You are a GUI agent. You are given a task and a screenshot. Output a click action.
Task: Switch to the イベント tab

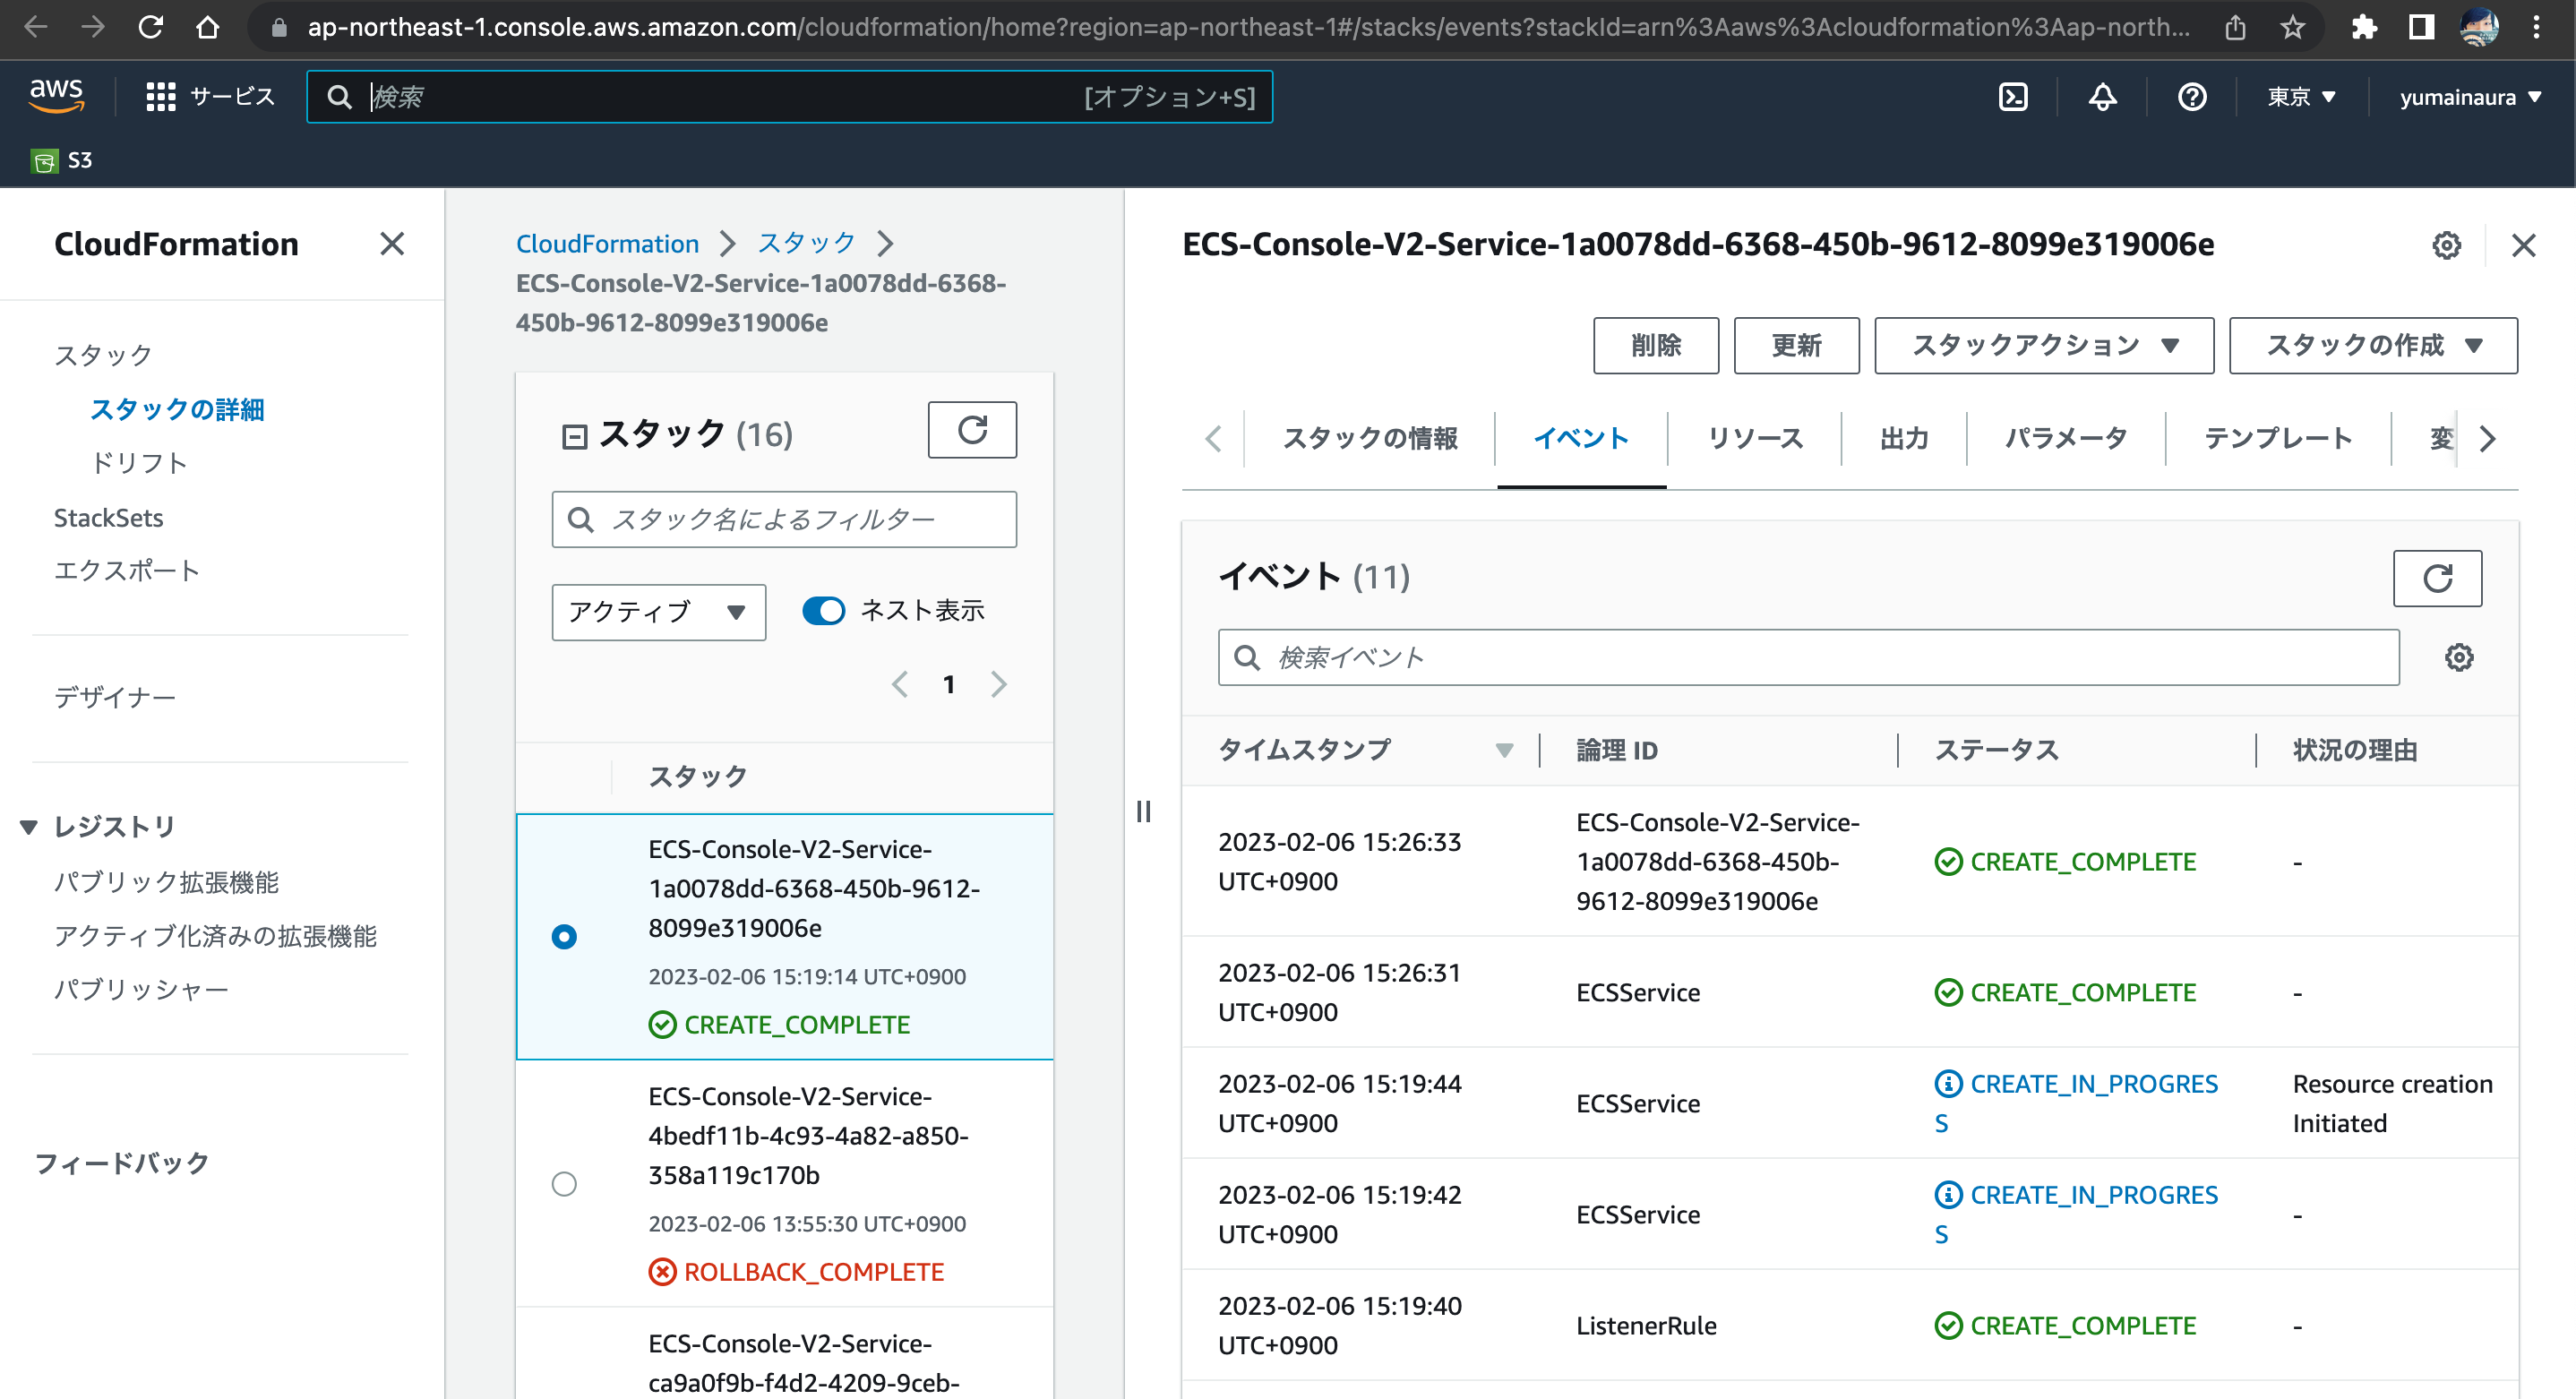click(x=1581, y=439)
